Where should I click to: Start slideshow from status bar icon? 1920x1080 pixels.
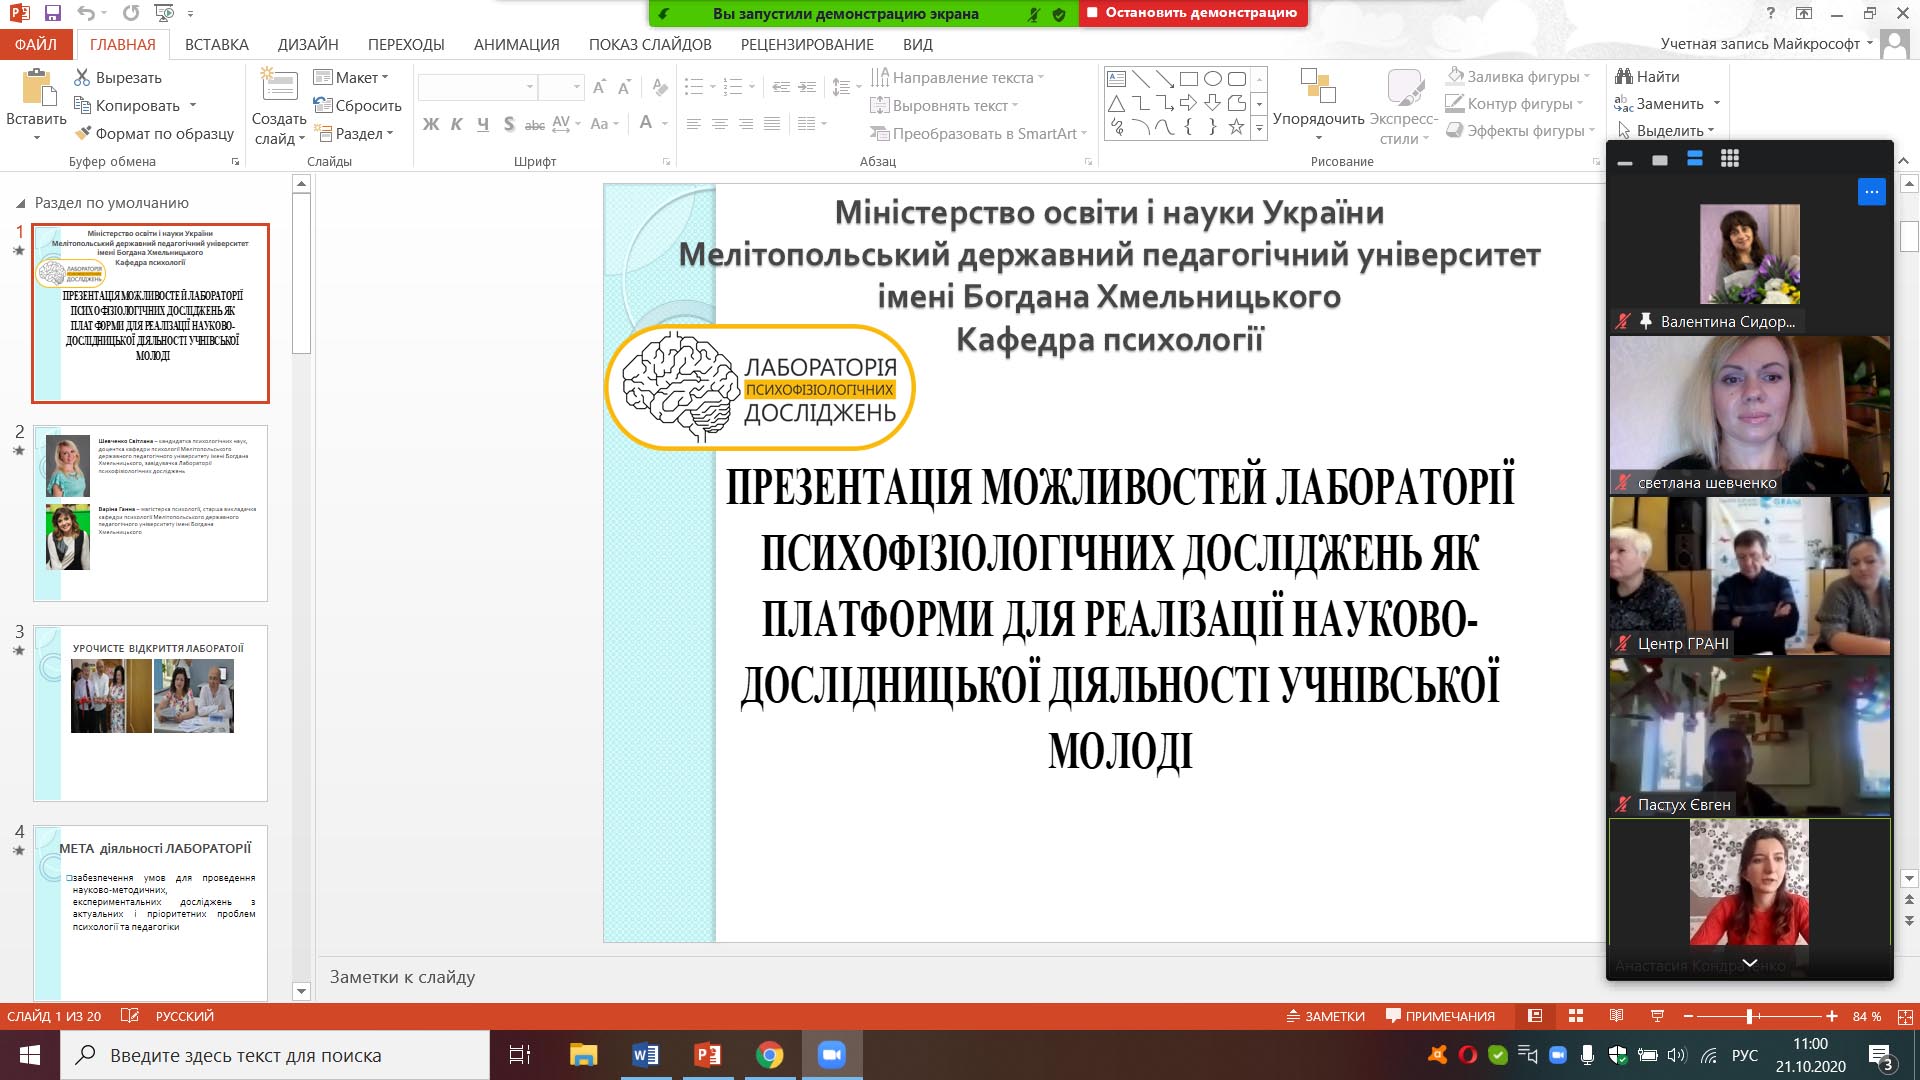click(1657, 1016)
